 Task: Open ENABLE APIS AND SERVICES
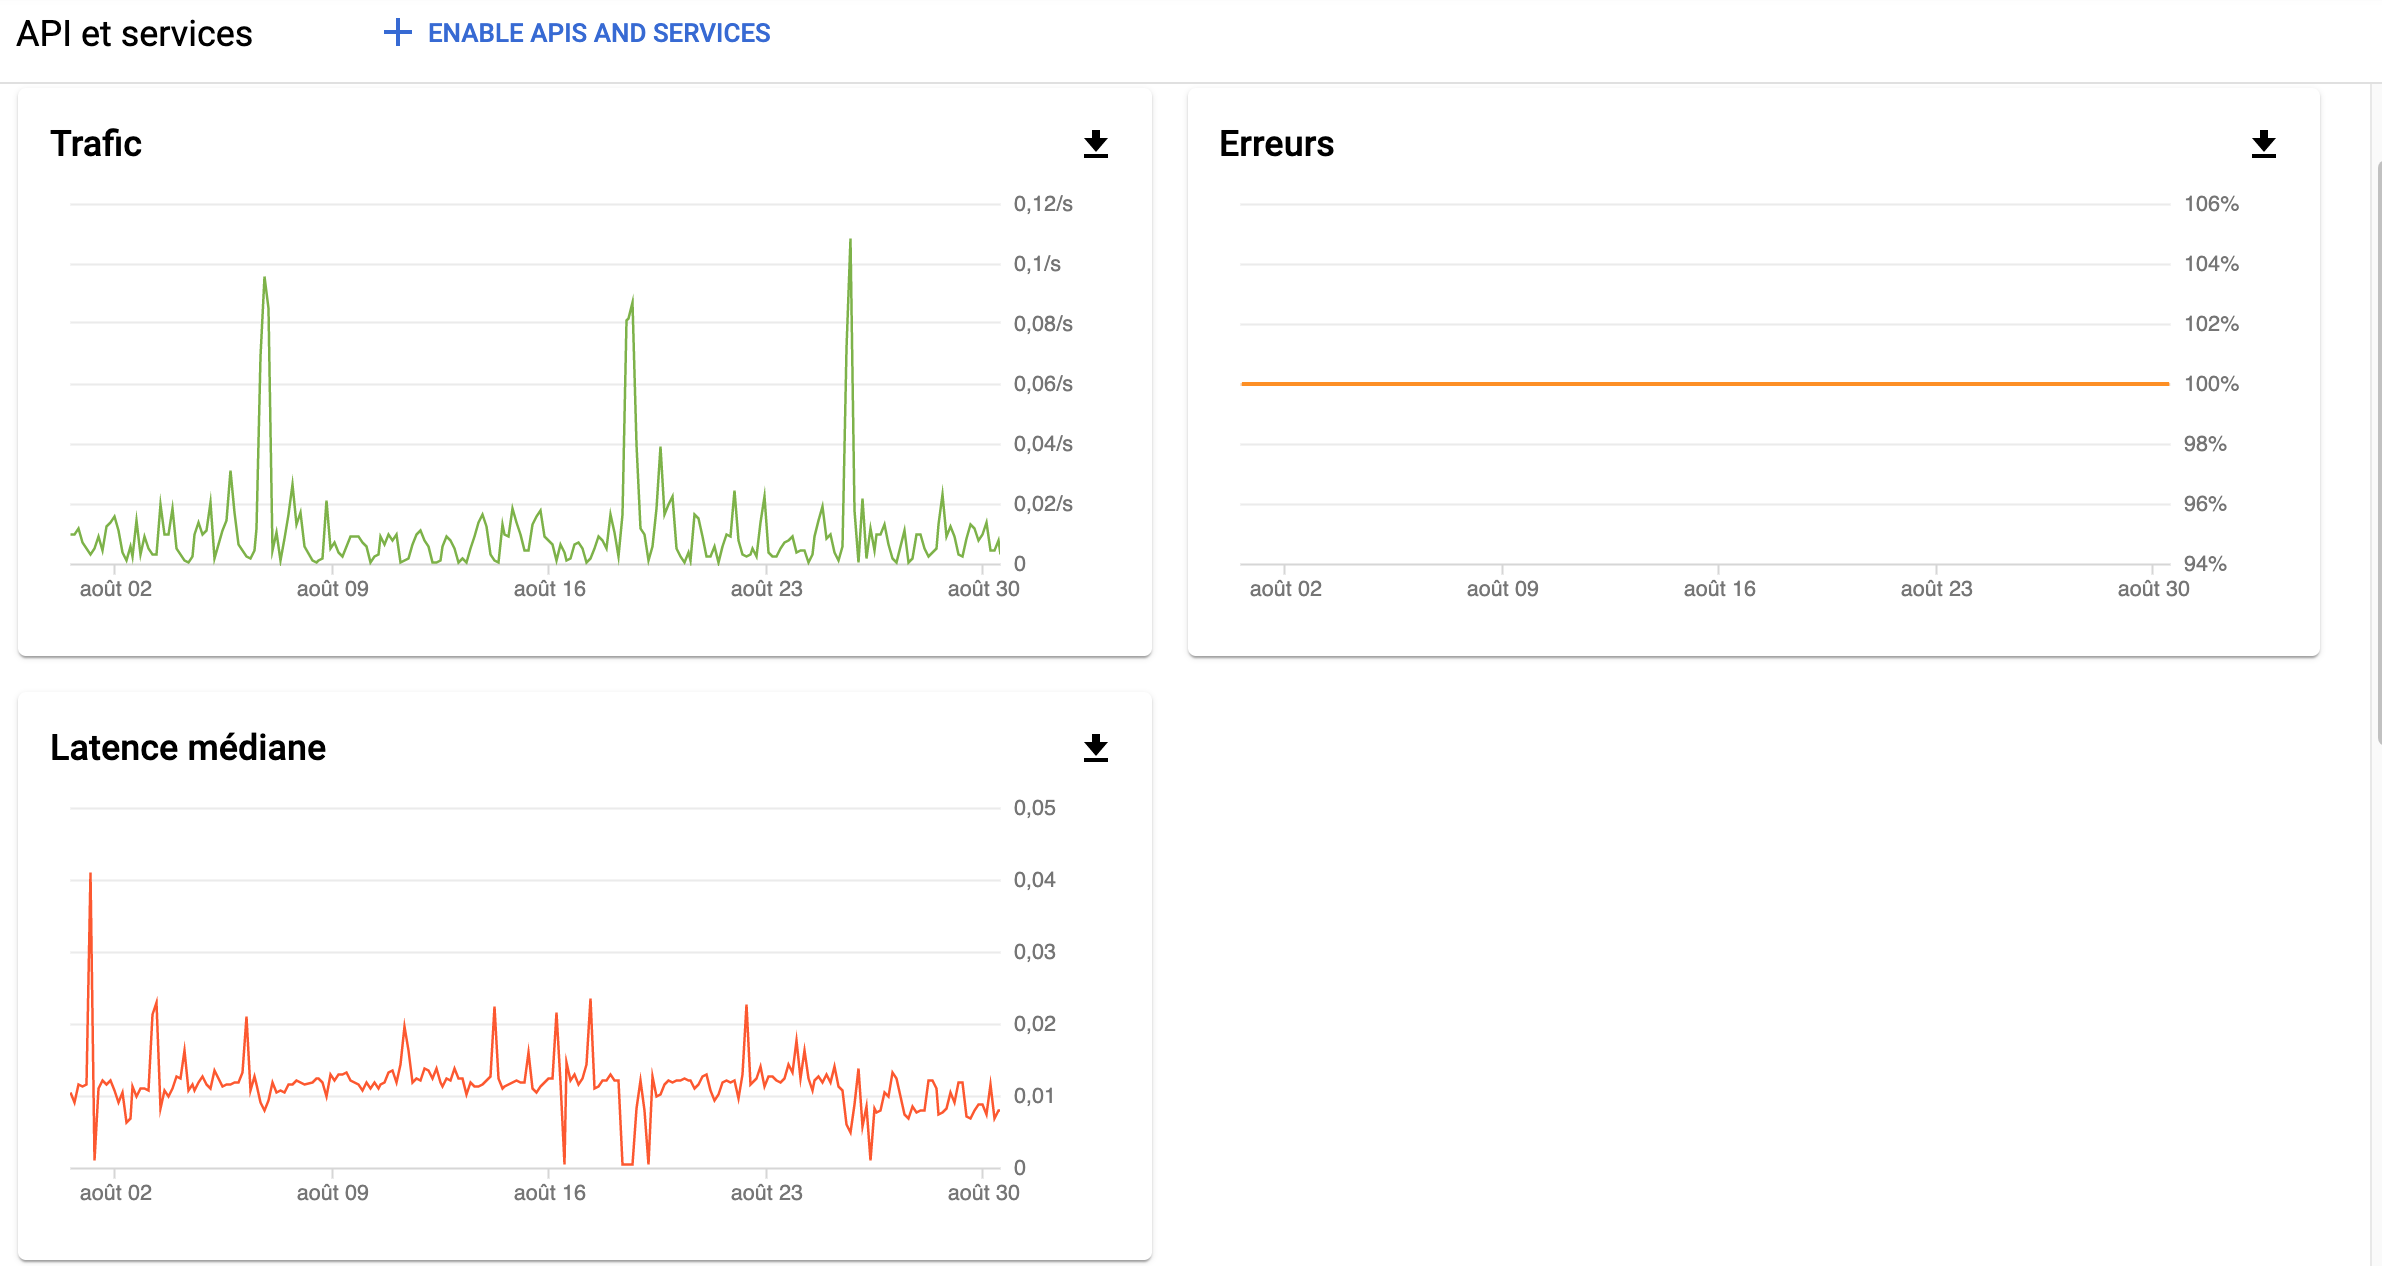click(598, 33)
